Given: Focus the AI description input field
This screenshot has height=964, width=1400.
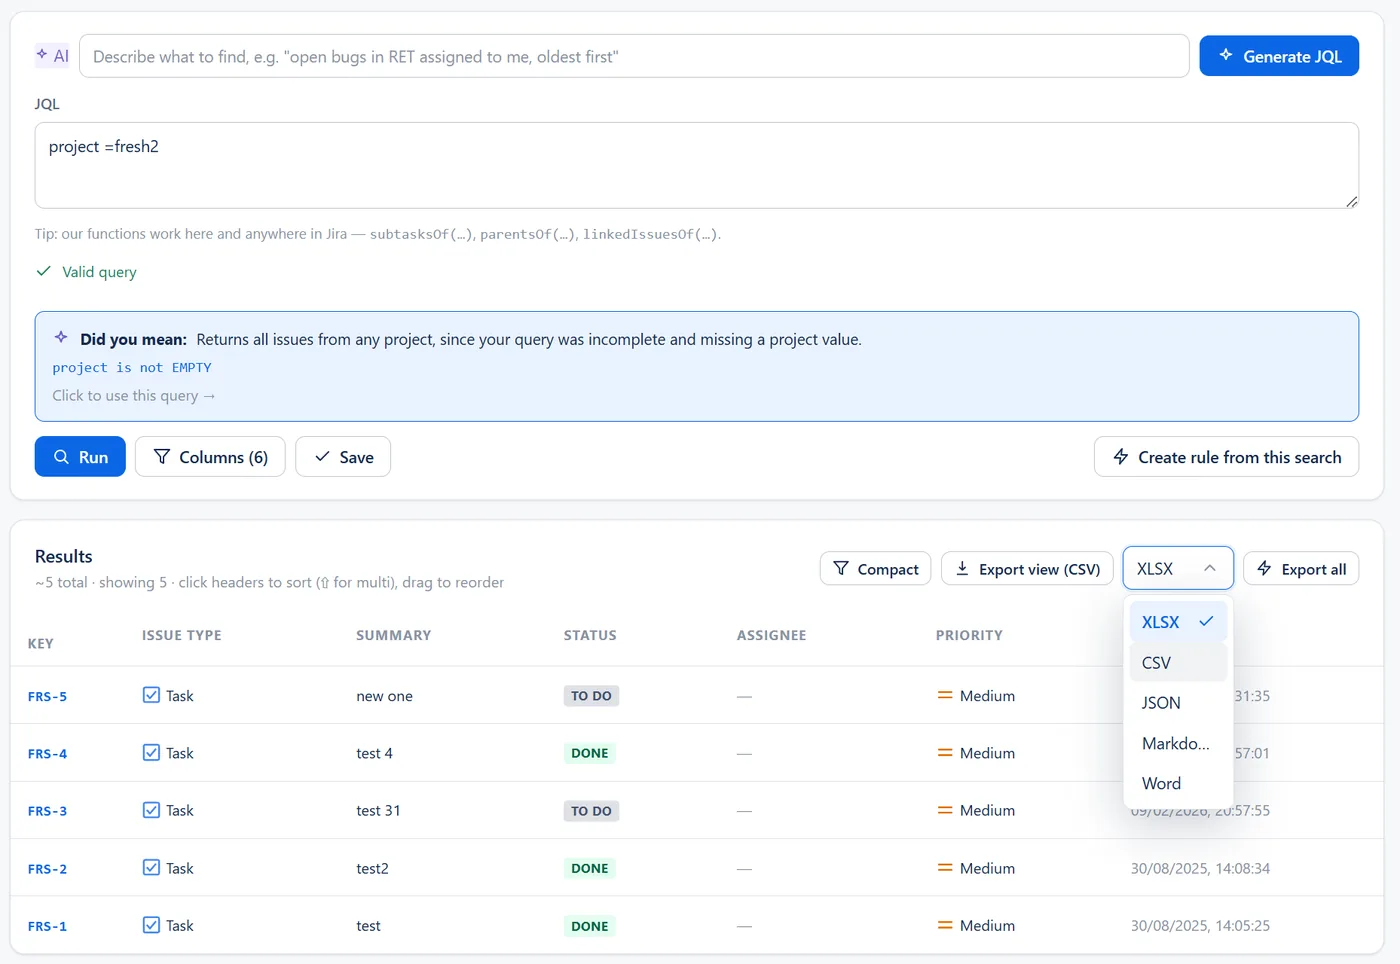Looking at the screenshot, I should click(634, 56).
